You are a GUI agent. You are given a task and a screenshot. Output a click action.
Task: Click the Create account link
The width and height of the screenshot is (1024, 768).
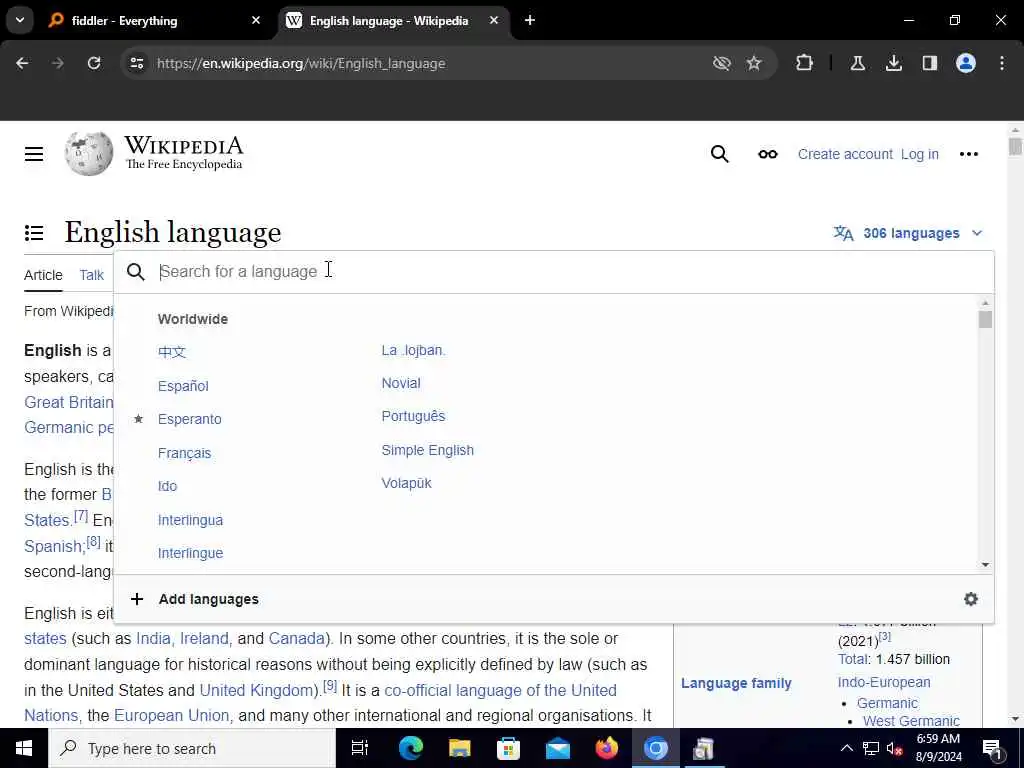pyautogui.click(x=845, y=154)
